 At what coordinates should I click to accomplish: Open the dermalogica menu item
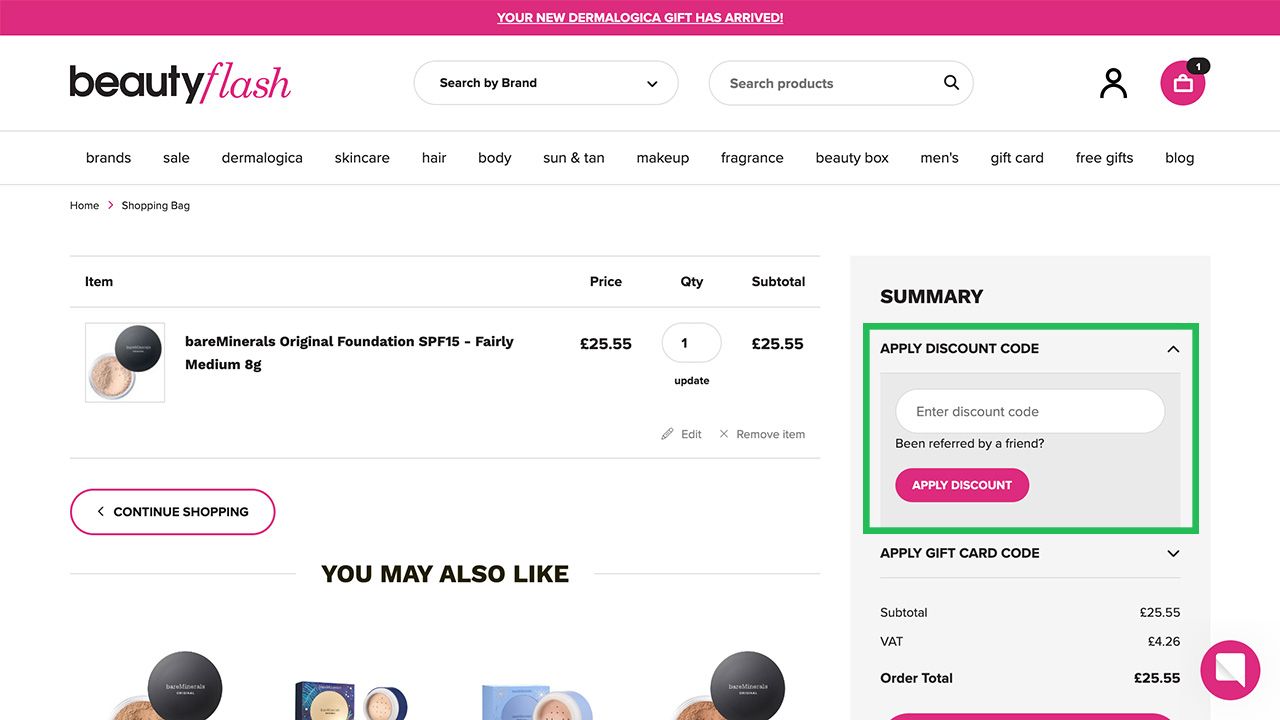pos(261,157)
